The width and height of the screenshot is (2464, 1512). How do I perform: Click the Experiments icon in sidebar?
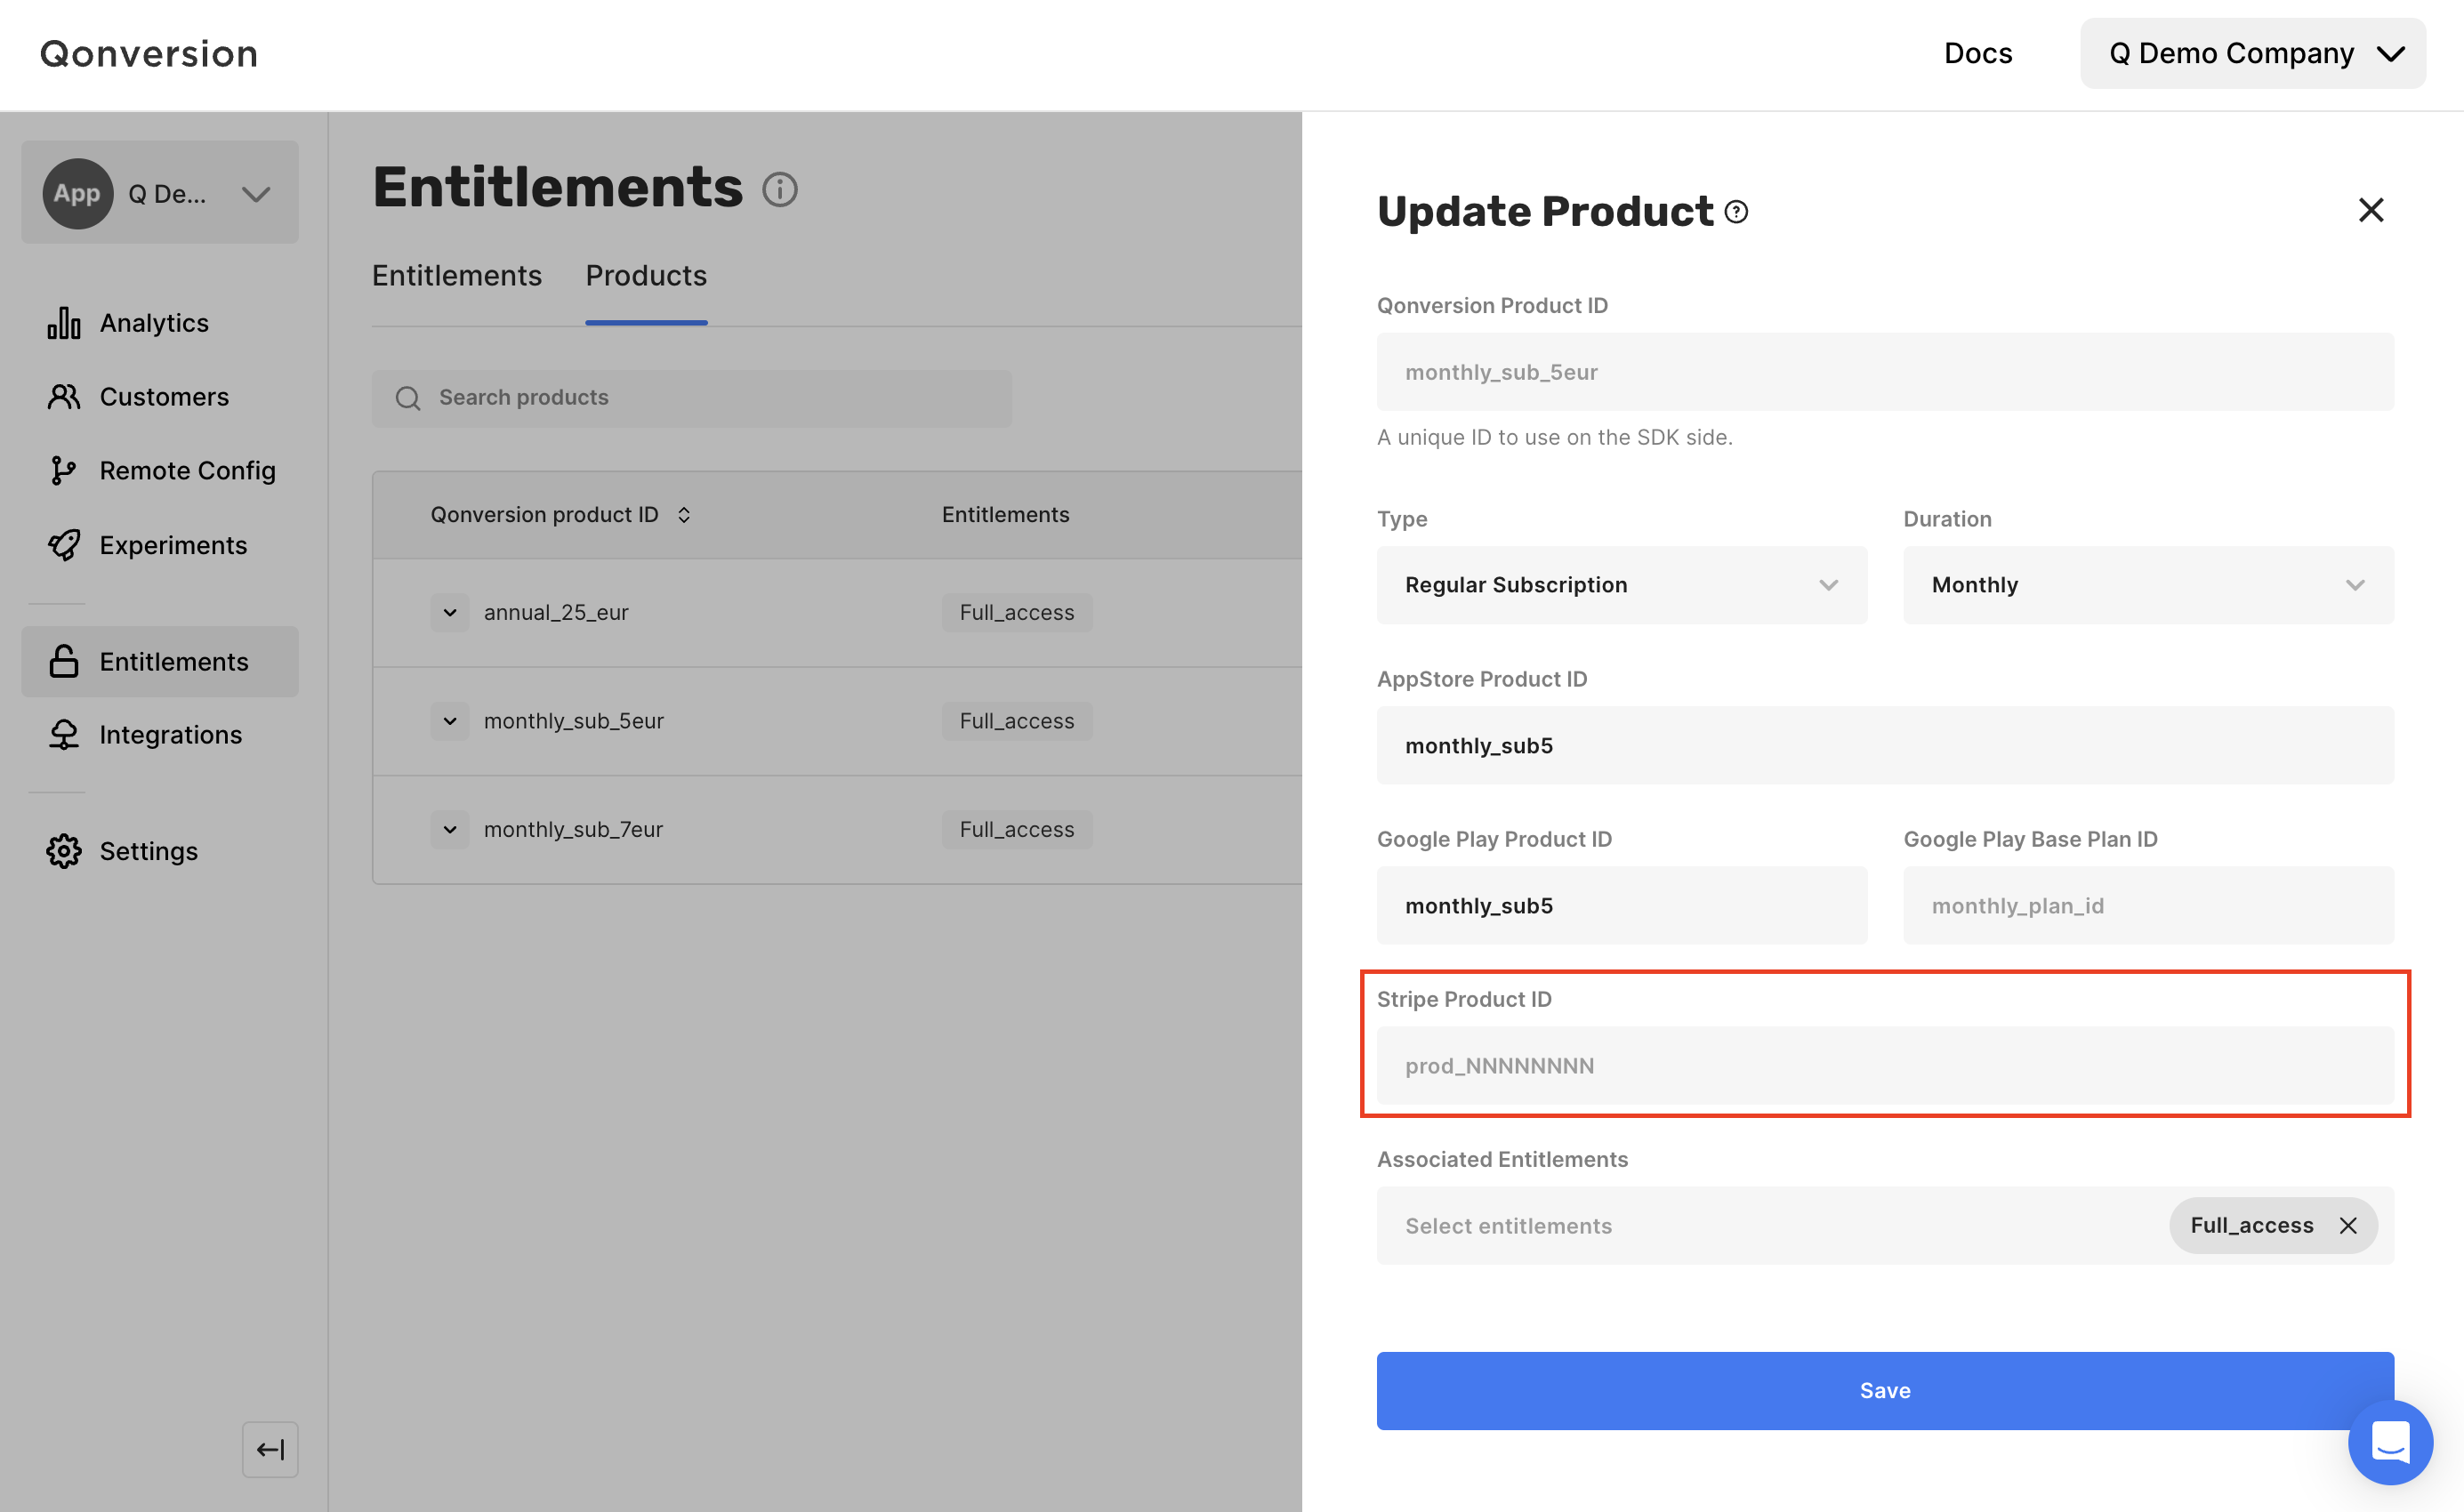(x=63, y=544)
